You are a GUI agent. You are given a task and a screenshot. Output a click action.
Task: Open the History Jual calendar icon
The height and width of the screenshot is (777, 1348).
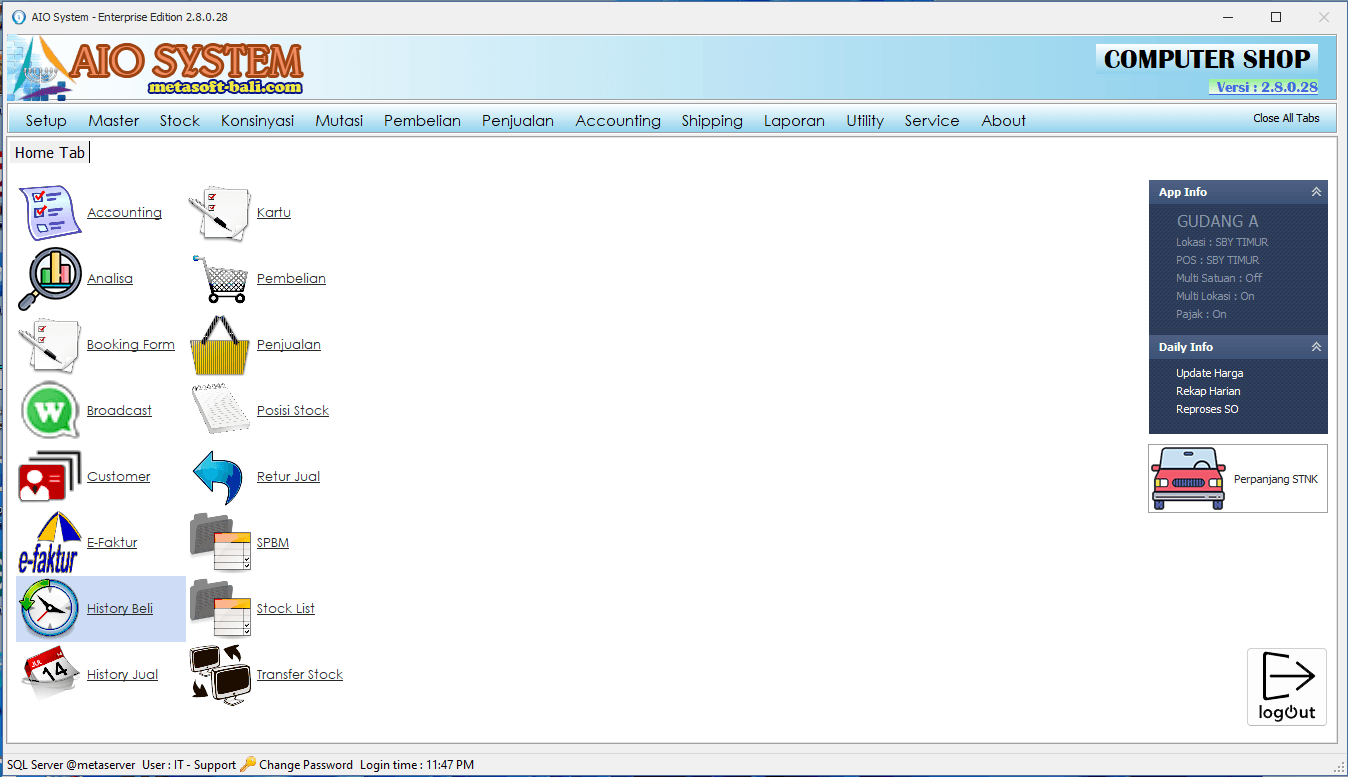(x=50, y=674)
